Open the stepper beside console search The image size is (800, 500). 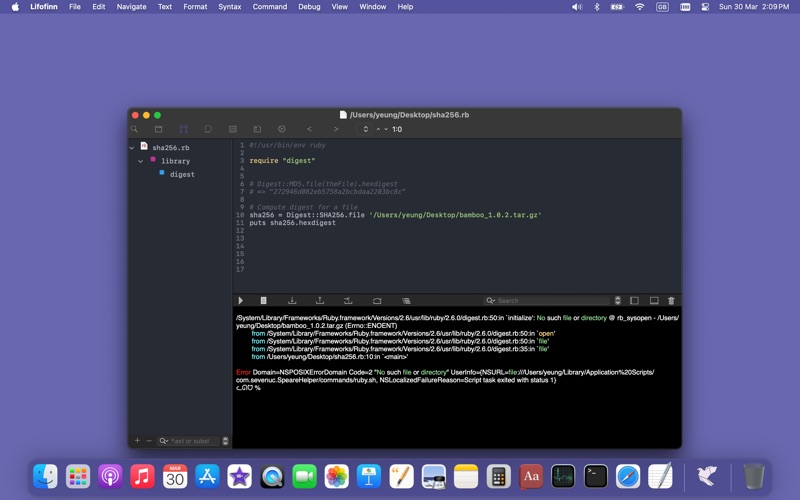617,300
